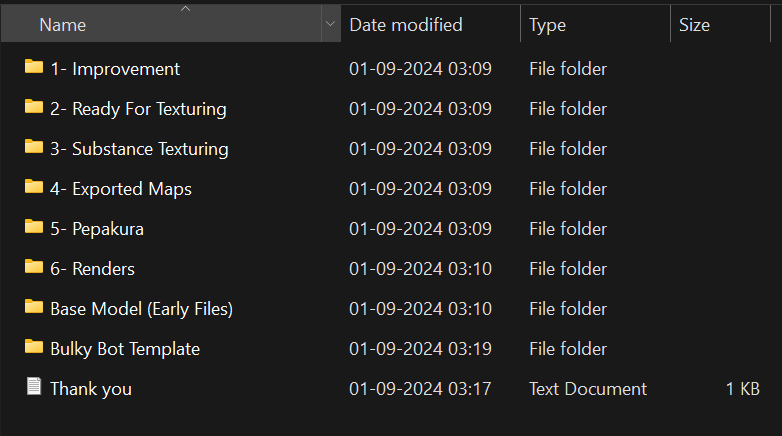Click the 3- Substance Texturing folder icon

(x=34, y=148)
